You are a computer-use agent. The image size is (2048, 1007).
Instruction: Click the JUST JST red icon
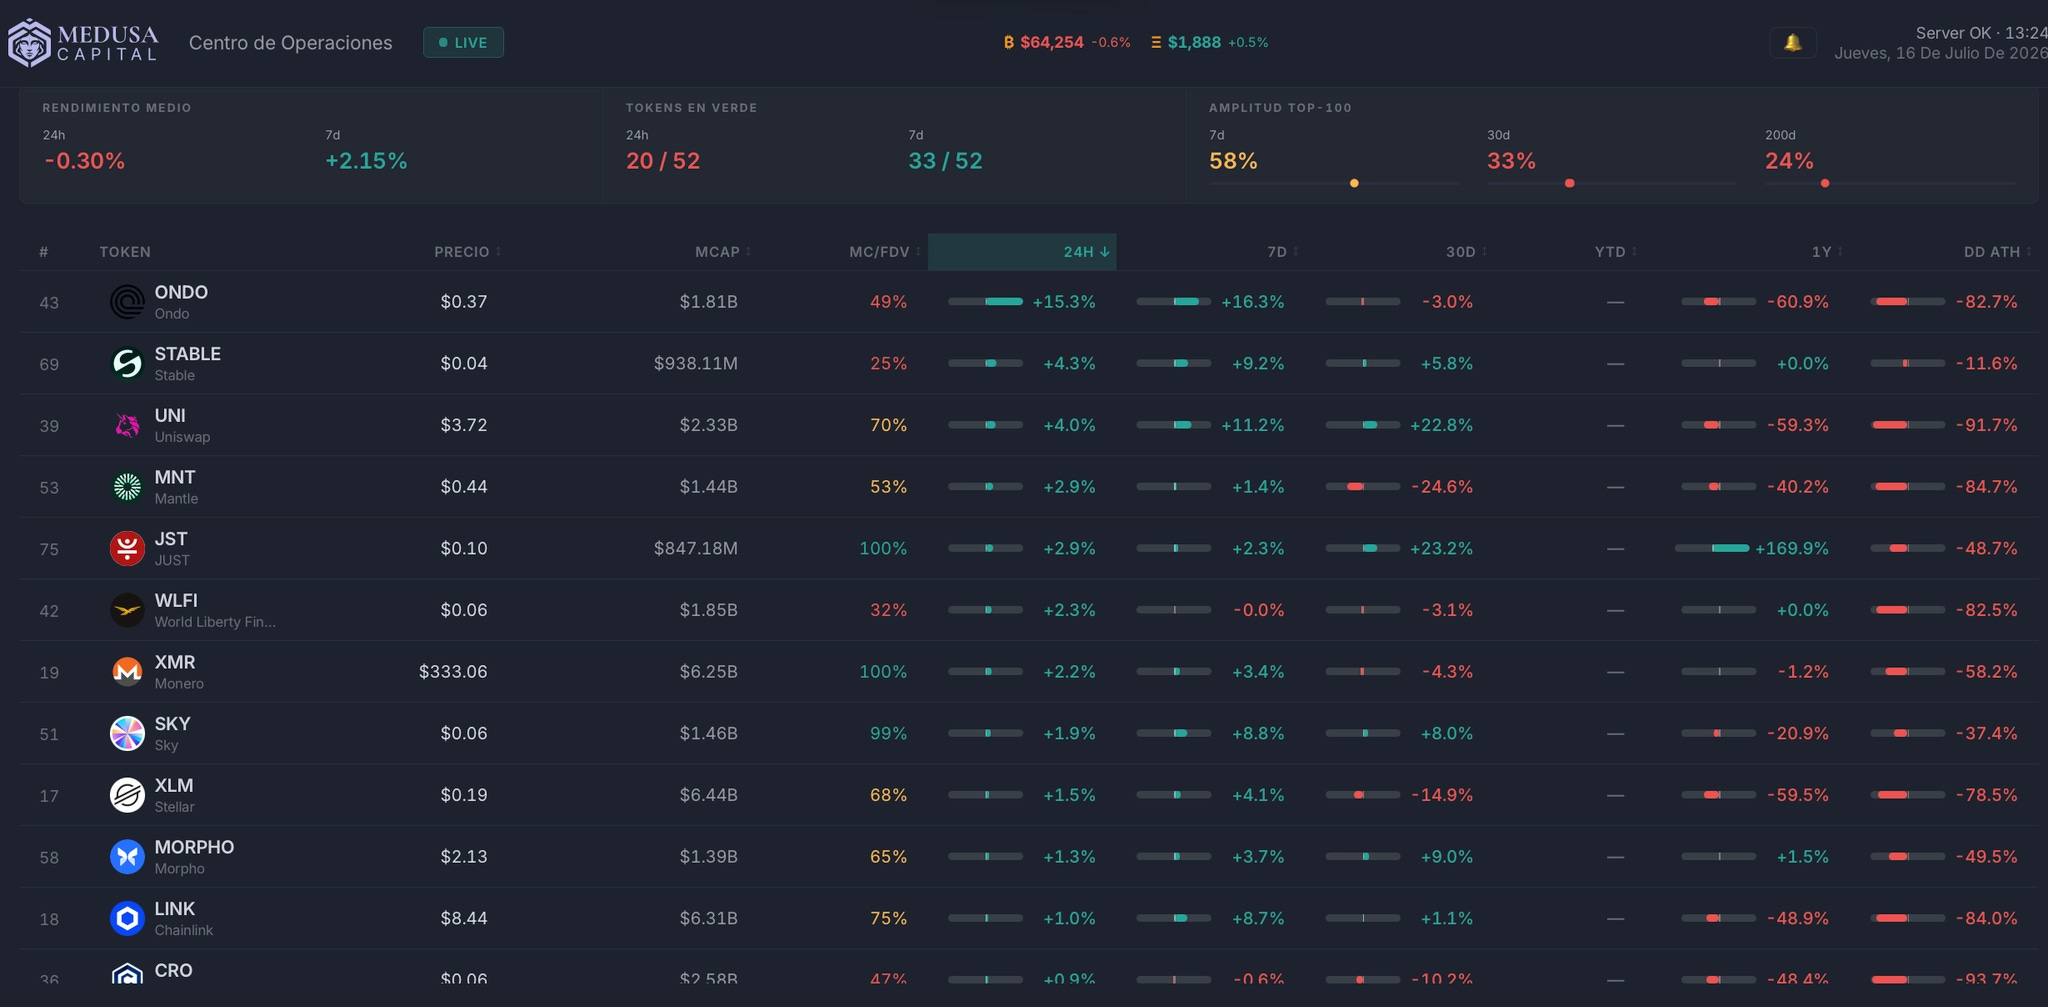pos(127,548)
